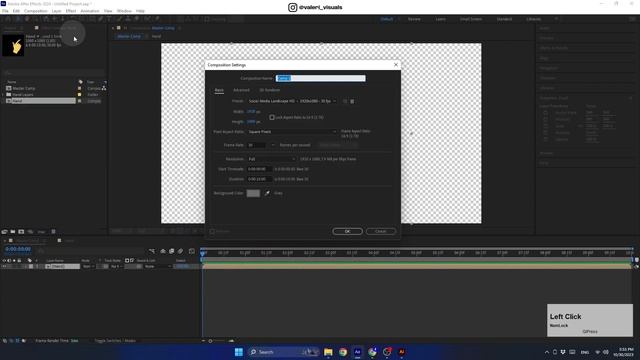The width and height of the screenshot is (640, 360).
Task: Toggle Lock Aspect Ratio checkbox
Action: pyautogui.click(x=272, y=118)
